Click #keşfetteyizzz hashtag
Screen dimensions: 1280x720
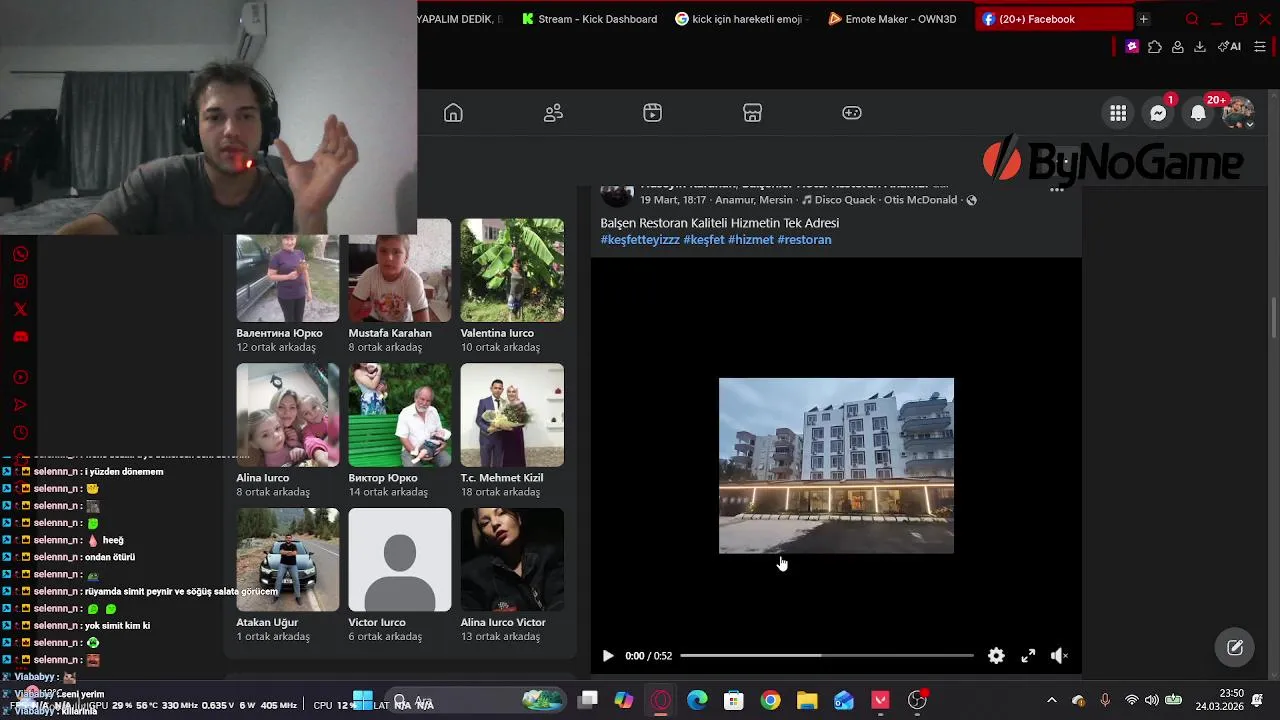[640, 240]
